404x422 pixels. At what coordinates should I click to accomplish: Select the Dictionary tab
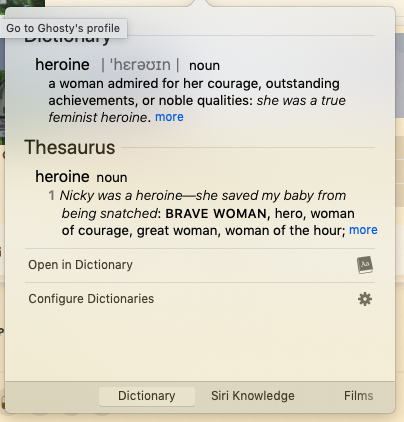147,396
